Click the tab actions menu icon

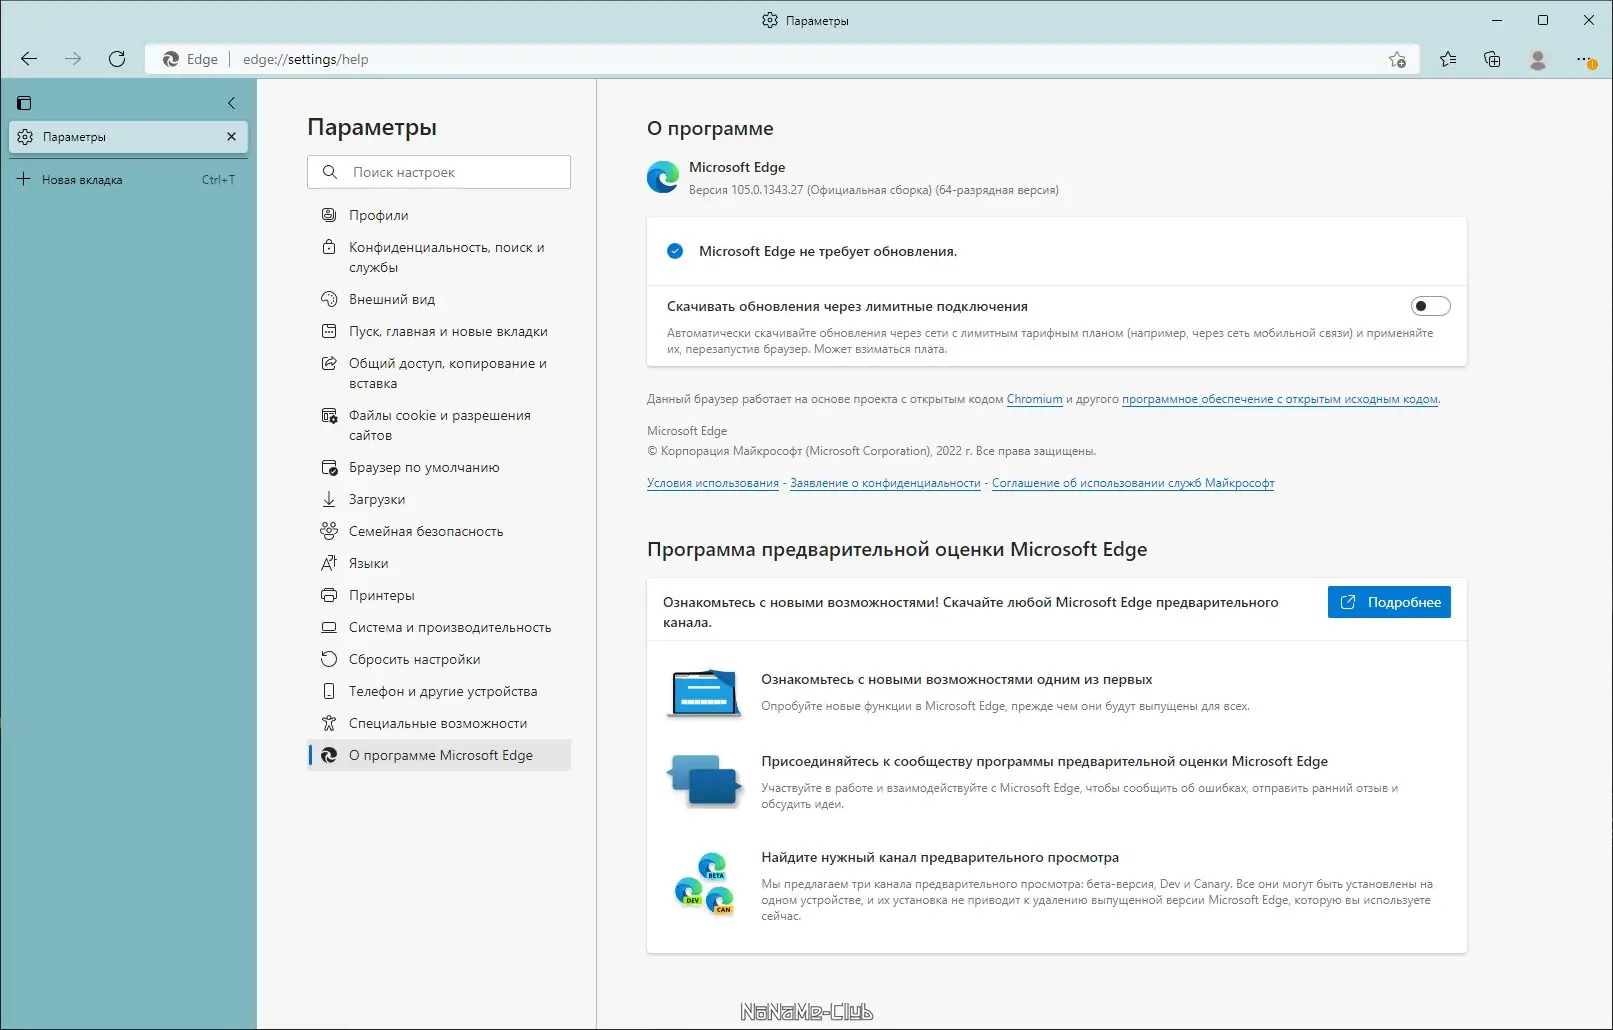click(25, 103)
